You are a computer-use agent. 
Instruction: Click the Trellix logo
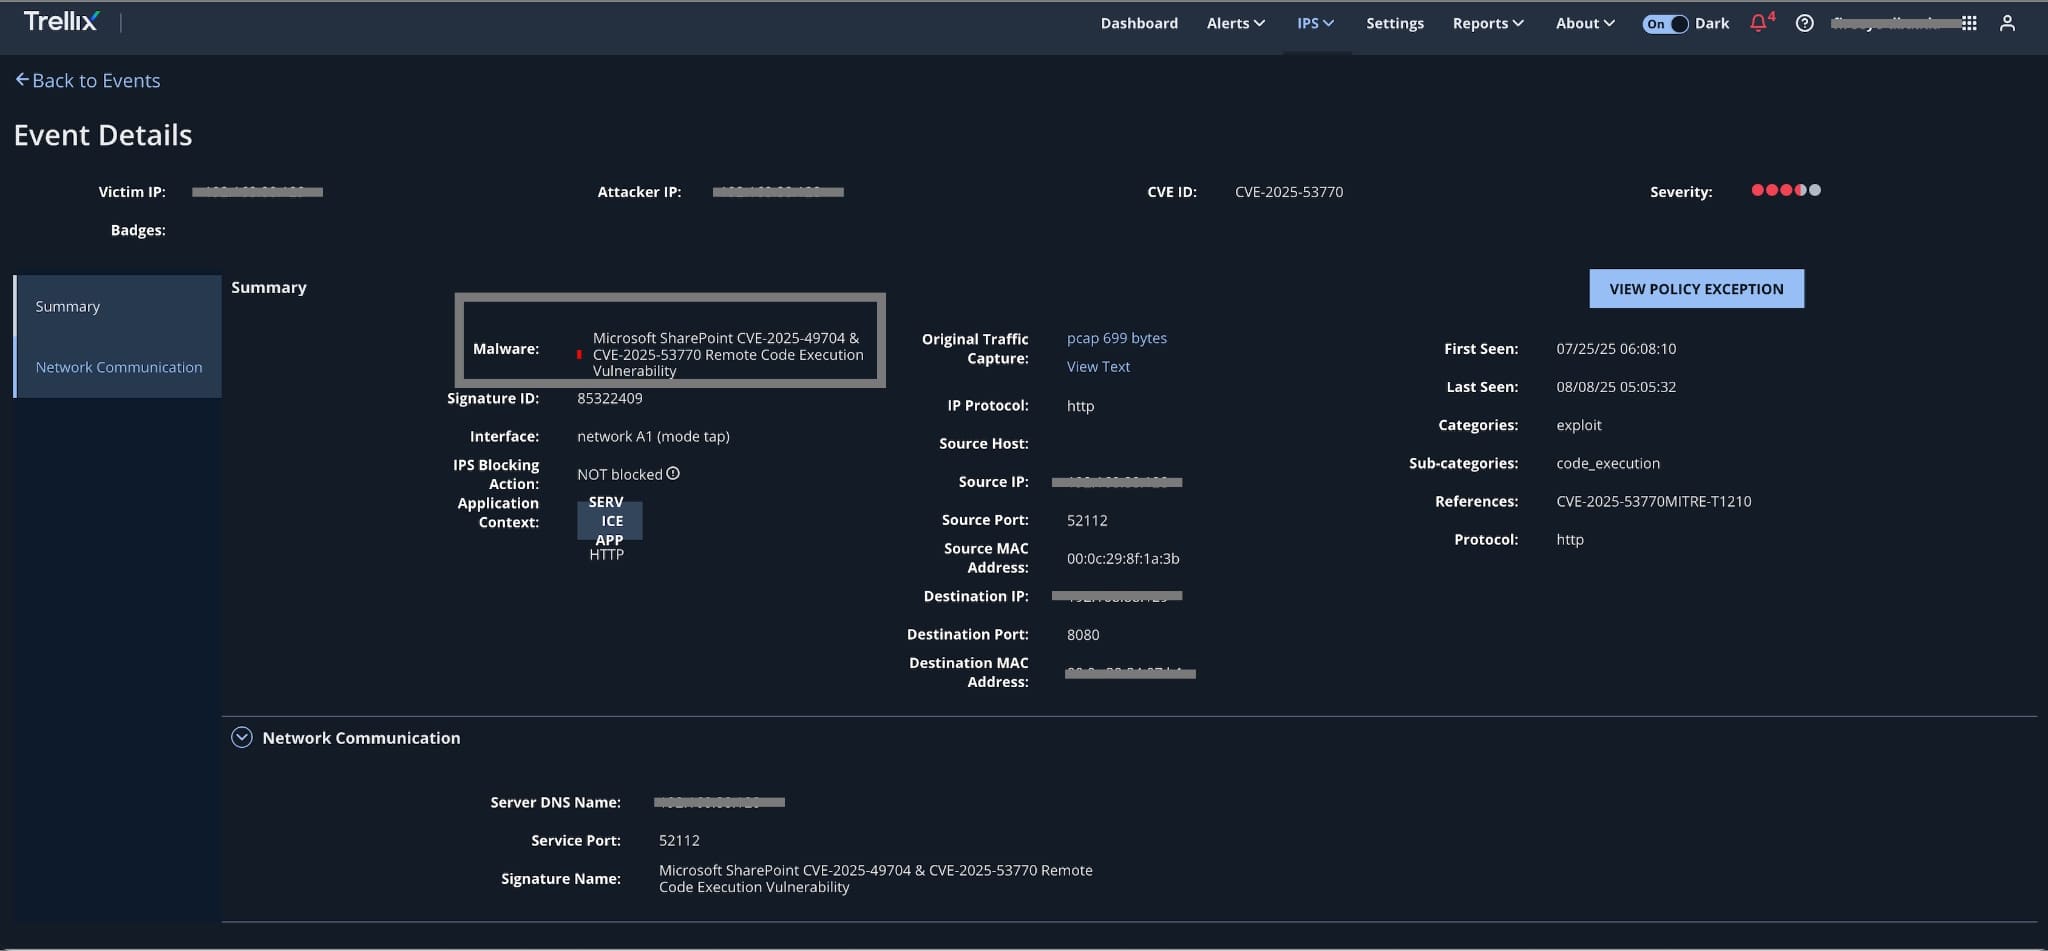(61, 21)
